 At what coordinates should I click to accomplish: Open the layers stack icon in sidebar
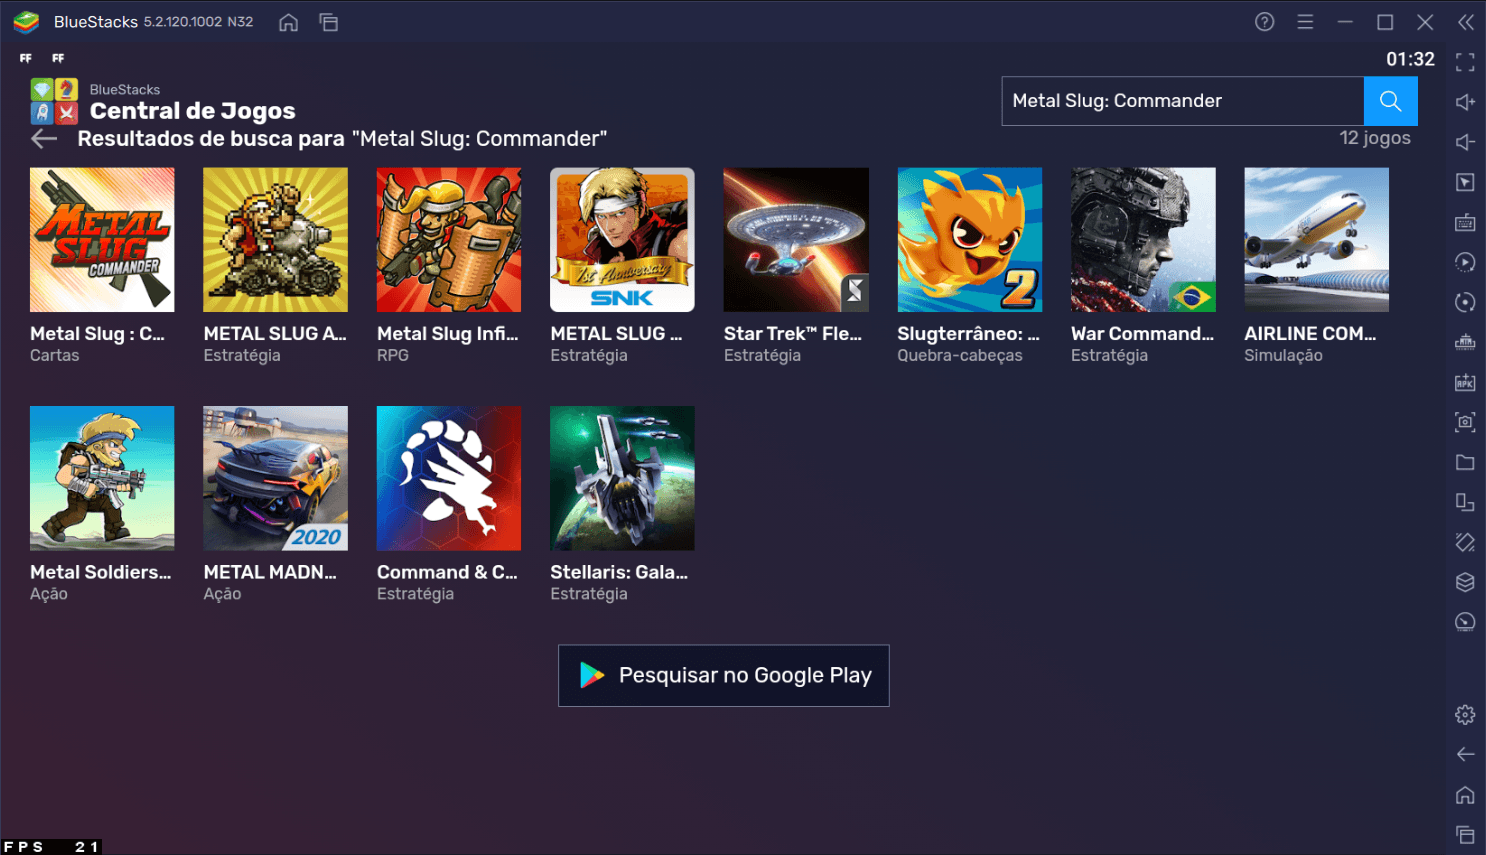(x=1465, y=582)
